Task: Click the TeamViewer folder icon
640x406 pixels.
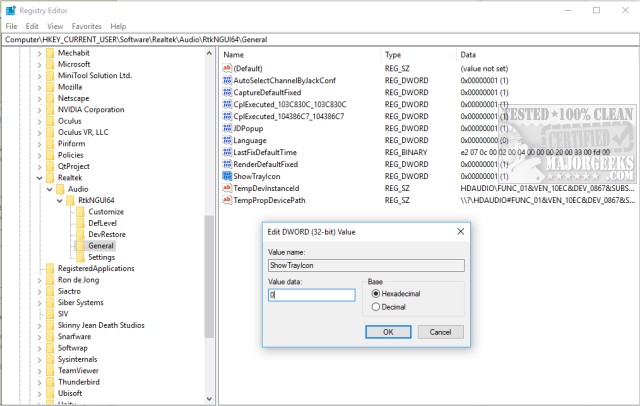Action: [x=50, y=371]
